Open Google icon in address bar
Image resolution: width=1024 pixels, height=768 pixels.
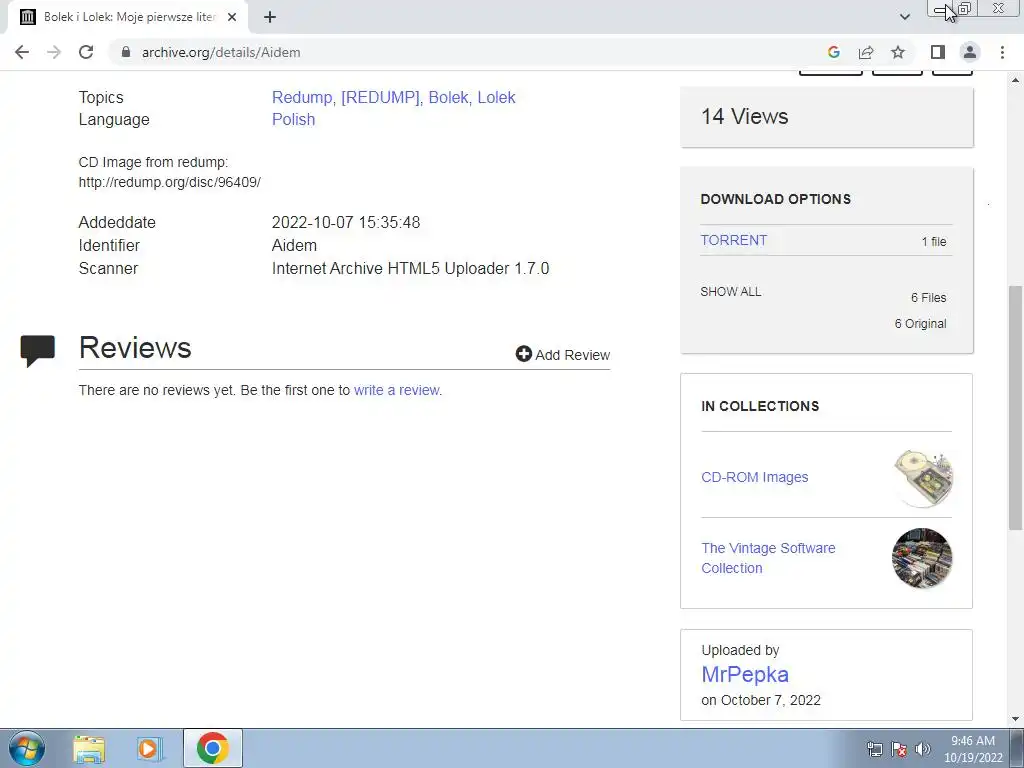tap(833, 52)
